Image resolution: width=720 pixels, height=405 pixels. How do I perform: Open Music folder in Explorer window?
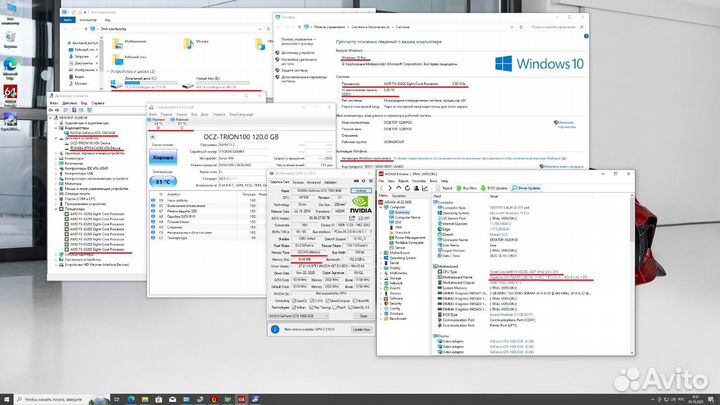(196, 43)
